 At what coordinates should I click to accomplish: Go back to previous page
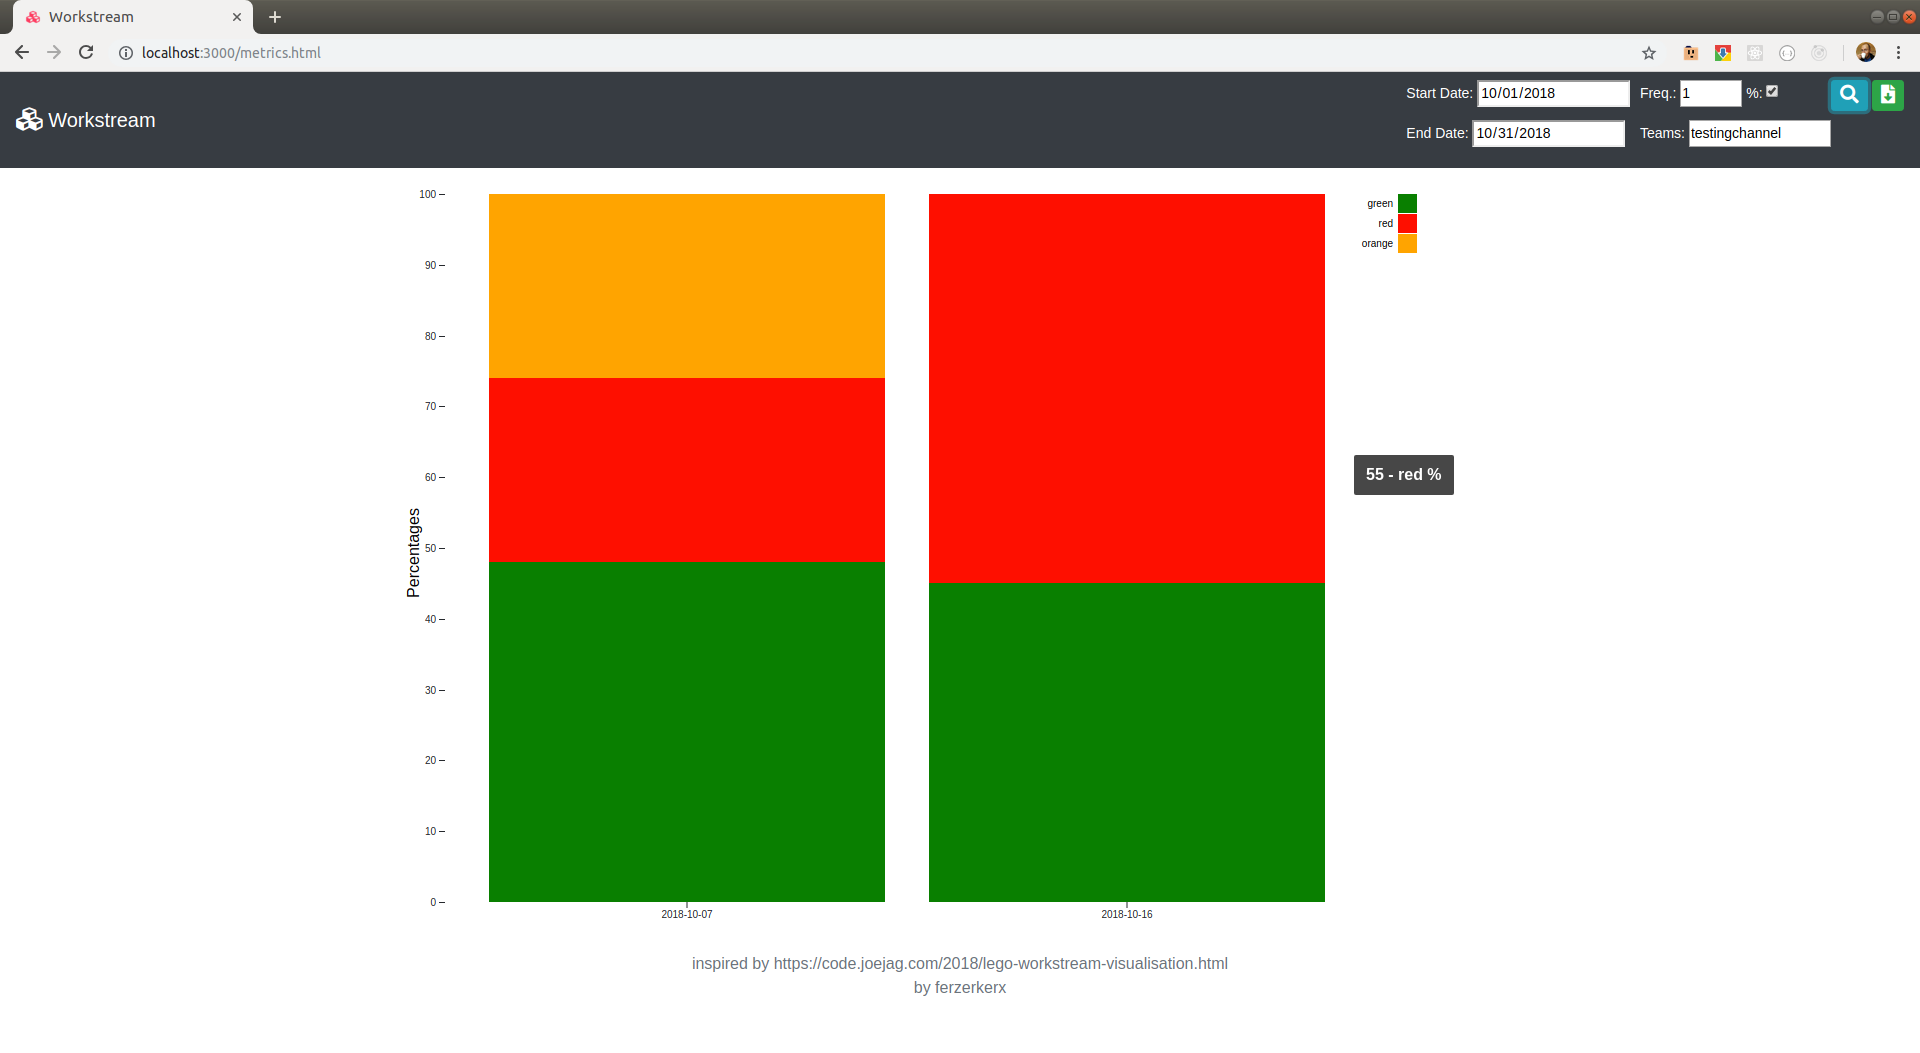[22, 53]
